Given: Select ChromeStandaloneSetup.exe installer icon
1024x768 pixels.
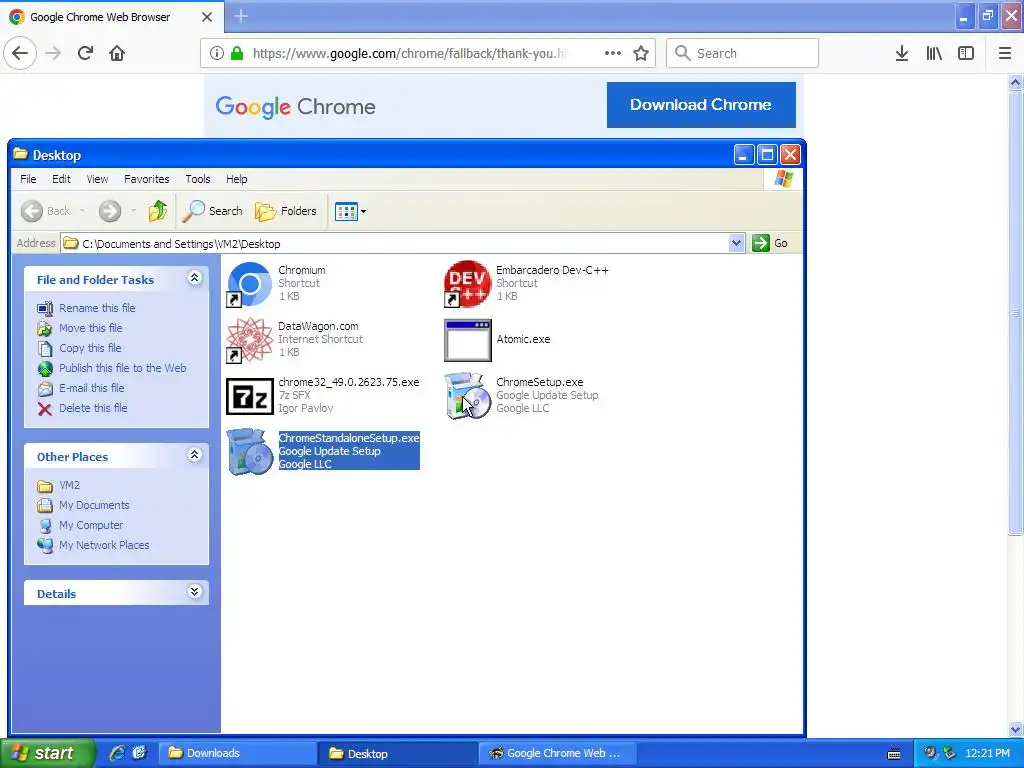Looking at the screenshot, I should [249, 452].
